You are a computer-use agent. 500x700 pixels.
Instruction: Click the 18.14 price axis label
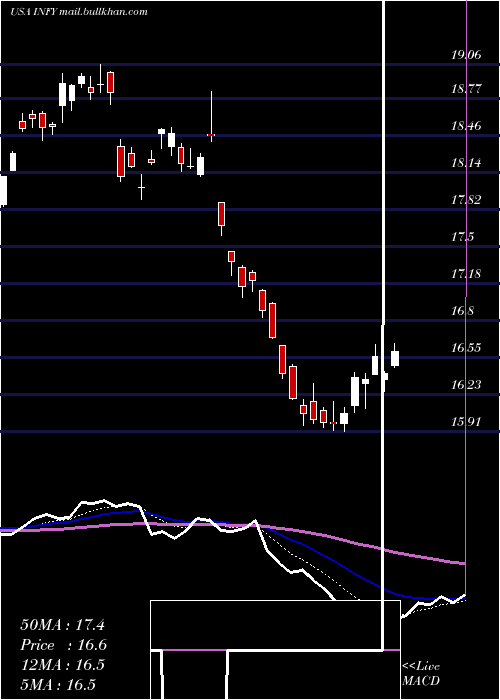pyautogui.click(x=466, y=163)
